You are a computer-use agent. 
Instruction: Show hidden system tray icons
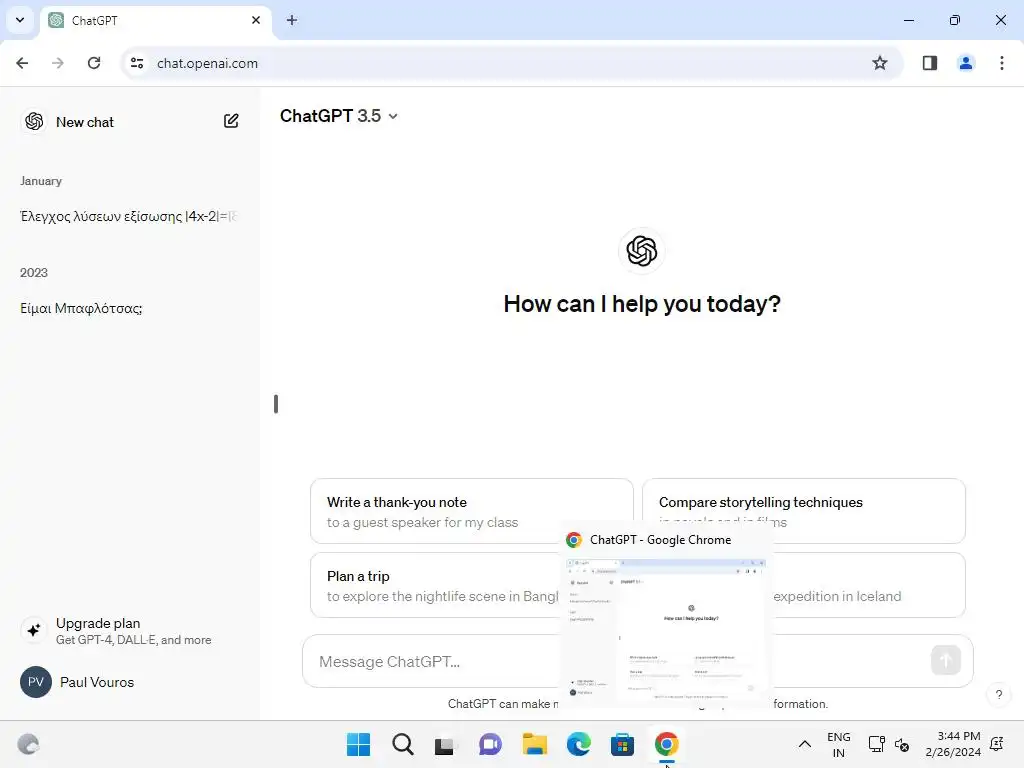tap(805, 744)
